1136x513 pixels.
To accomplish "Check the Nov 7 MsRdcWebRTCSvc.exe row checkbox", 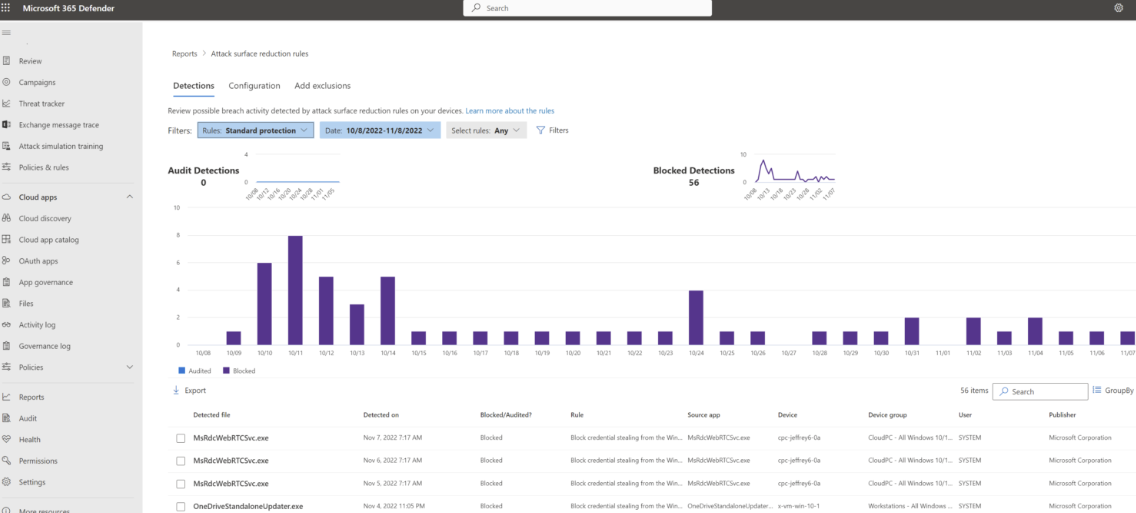I will 181,438.
